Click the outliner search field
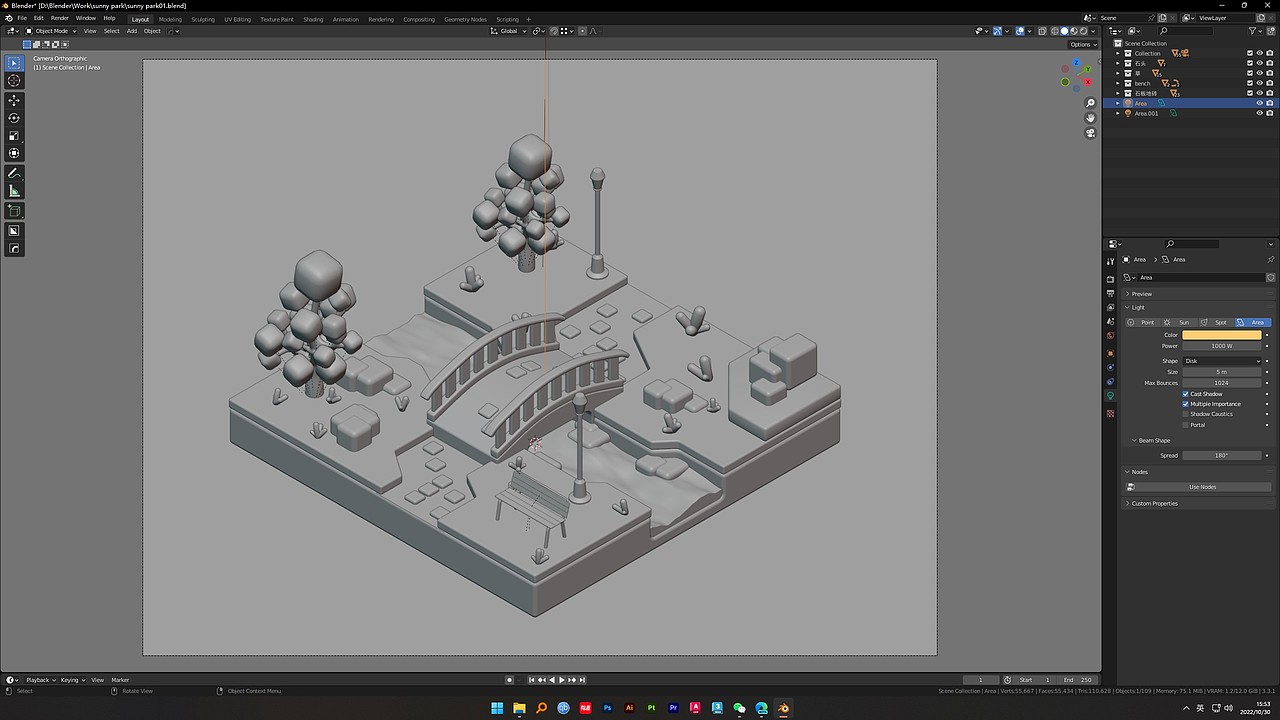This screenshot has width=1280, height=720. pyautogui.click(x=1184, y=31)
